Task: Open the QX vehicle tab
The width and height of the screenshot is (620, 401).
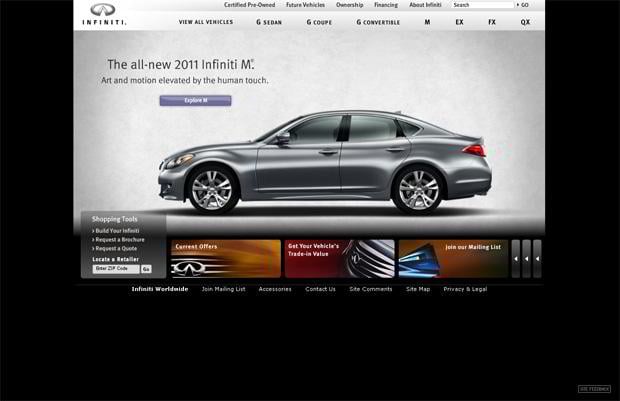Action: click(x=525, y=21)
